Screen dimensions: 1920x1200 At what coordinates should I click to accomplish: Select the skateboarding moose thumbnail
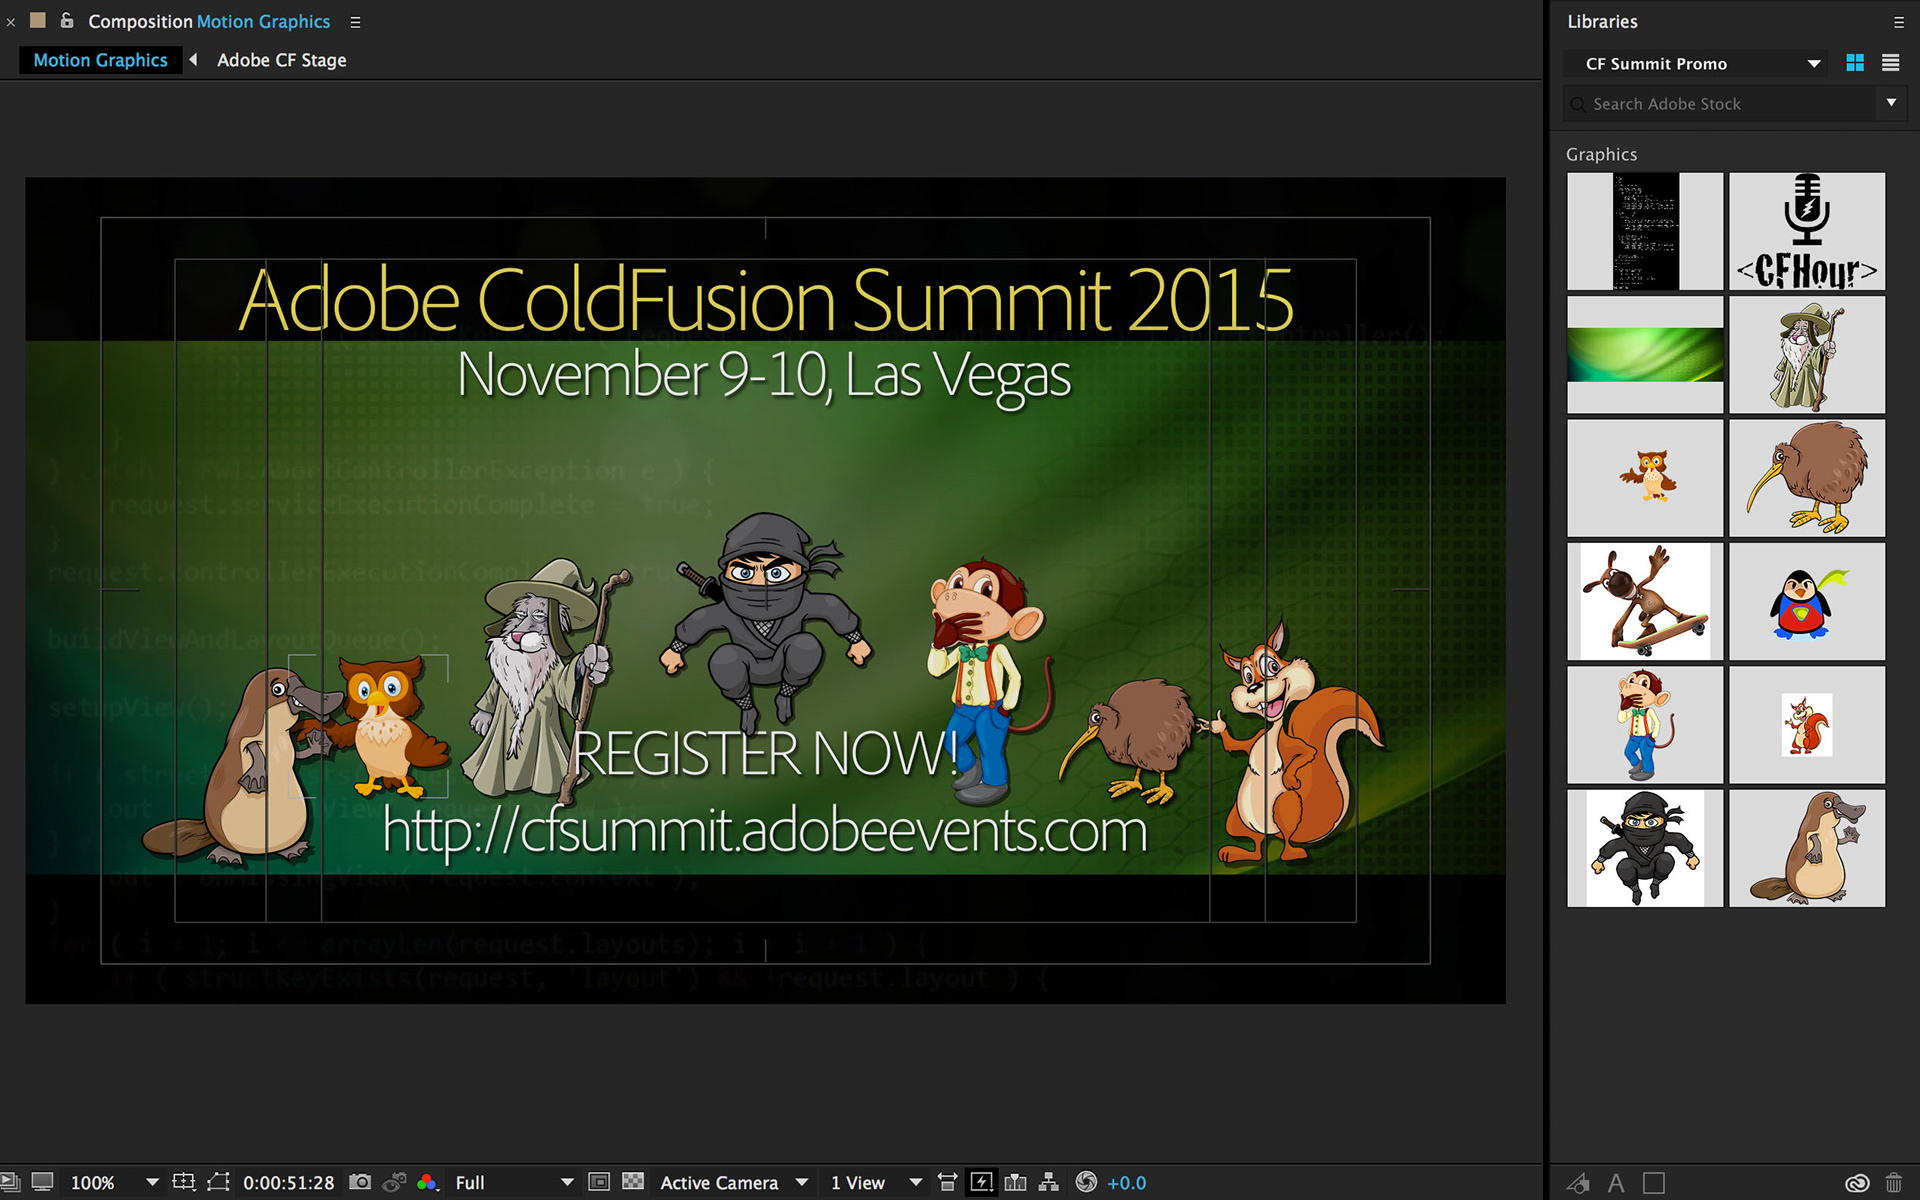[x=1645, y=602]
